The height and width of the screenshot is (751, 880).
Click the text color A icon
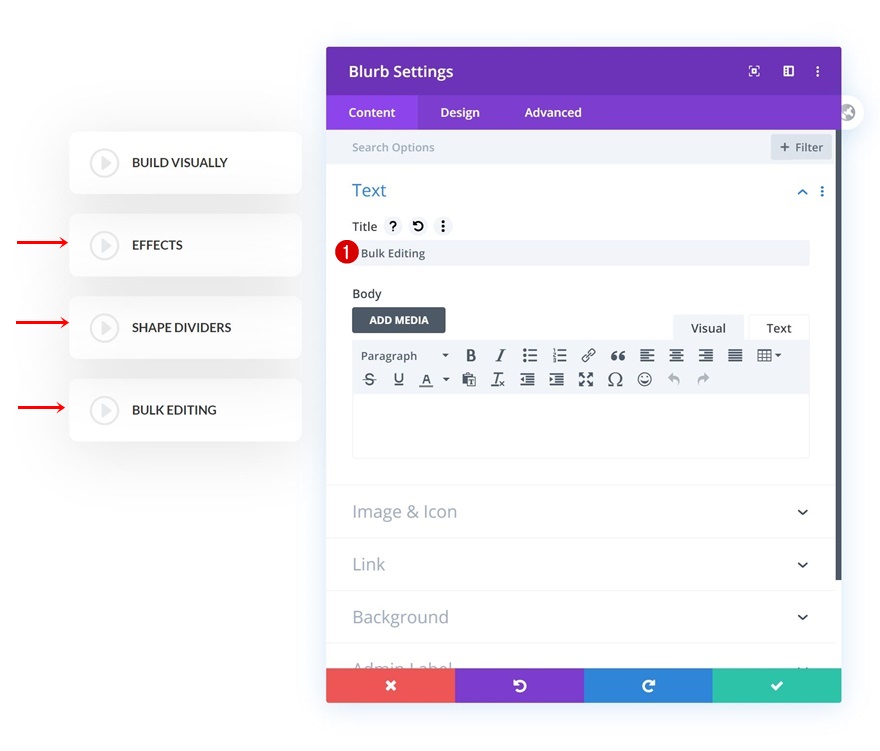427,380
